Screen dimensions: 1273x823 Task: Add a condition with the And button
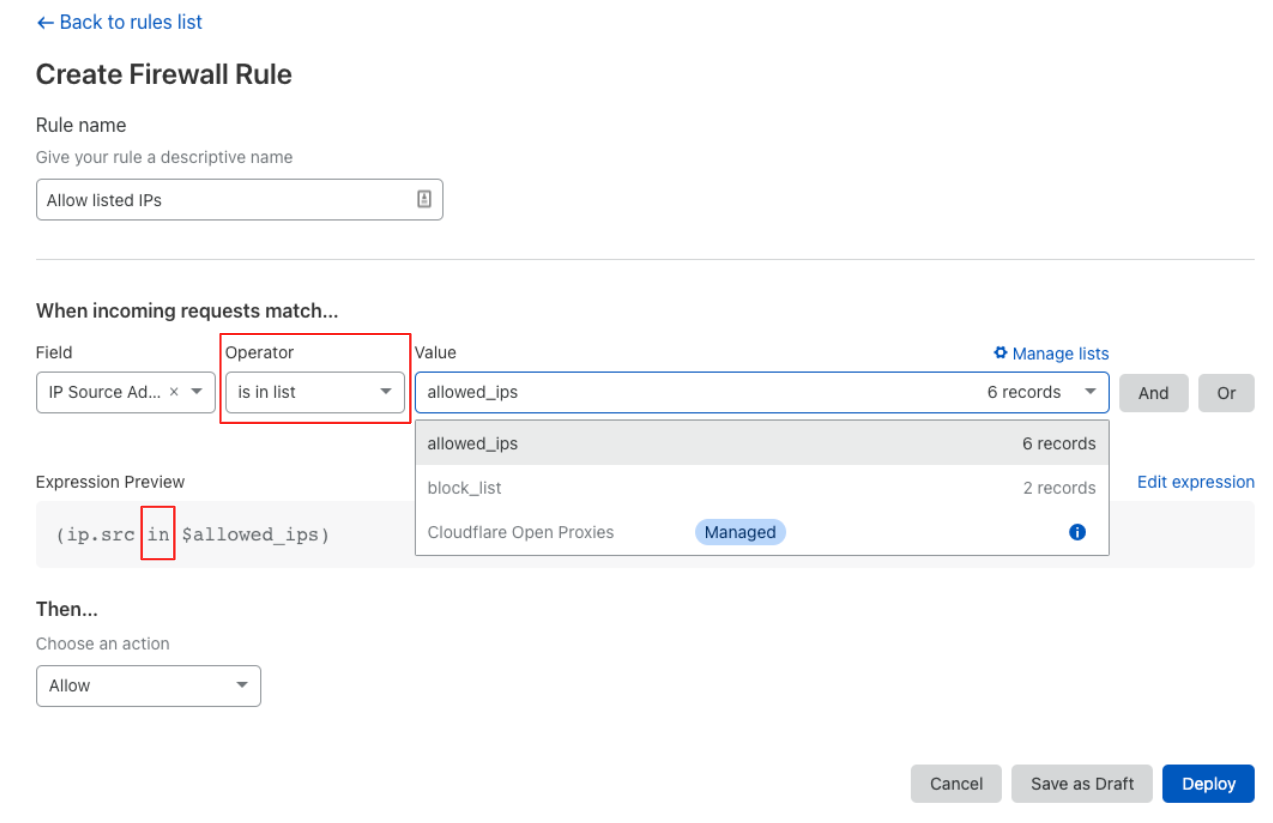[x=1153, y=392]
